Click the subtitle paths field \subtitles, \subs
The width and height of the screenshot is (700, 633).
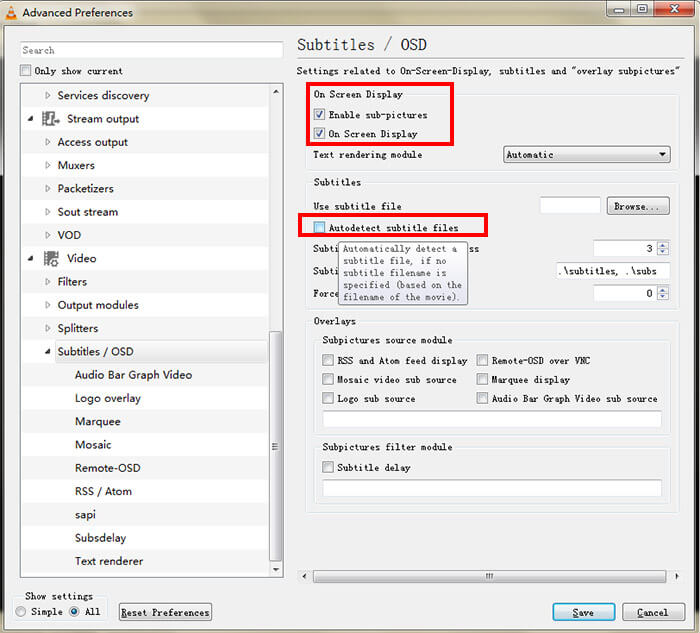pyautogui.click(x=613, y=271)
